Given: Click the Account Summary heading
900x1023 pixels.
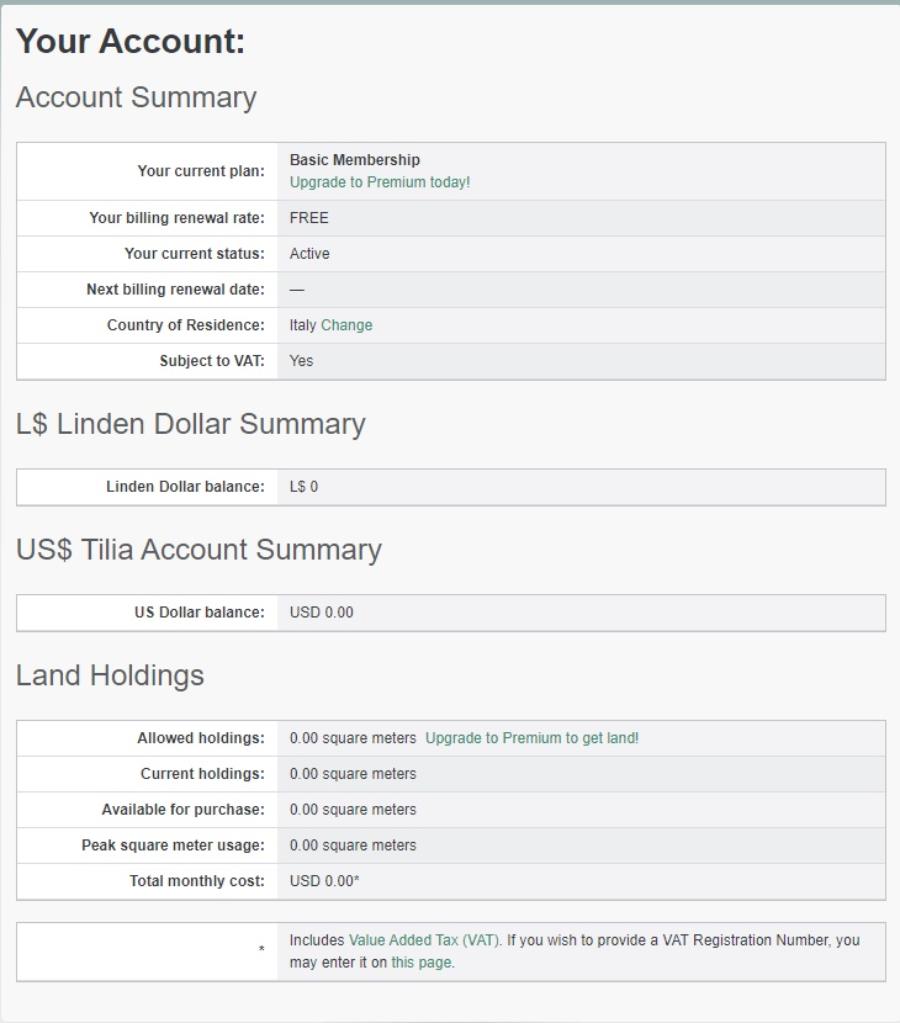Looking at the screenshot, I should tap(136, 98).
